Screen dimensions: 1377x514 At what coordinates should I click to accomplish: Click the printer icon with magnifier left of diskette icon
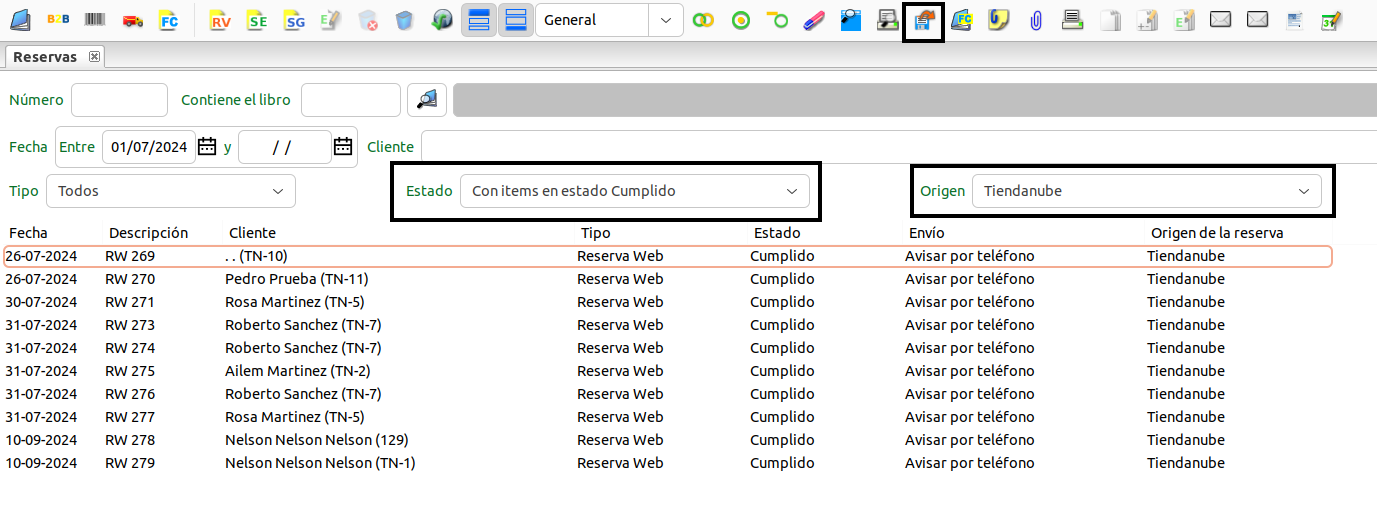point(887,20)
